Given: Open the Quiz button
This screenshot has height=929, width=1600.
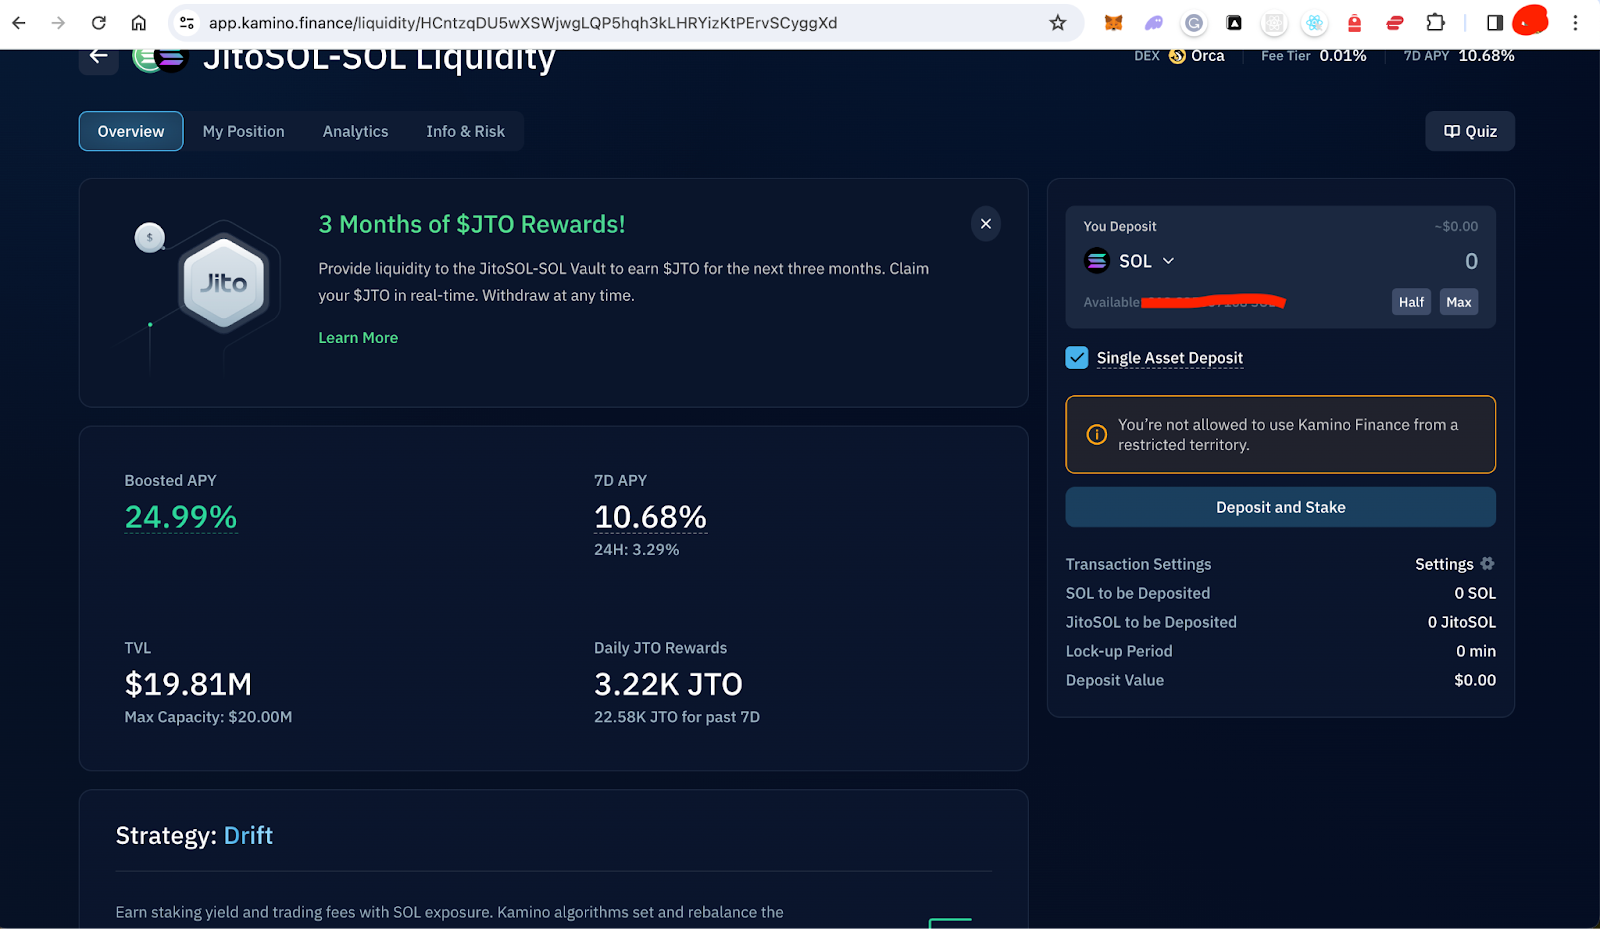Looking at the screenshot, I should click(x=1470, y=131).
